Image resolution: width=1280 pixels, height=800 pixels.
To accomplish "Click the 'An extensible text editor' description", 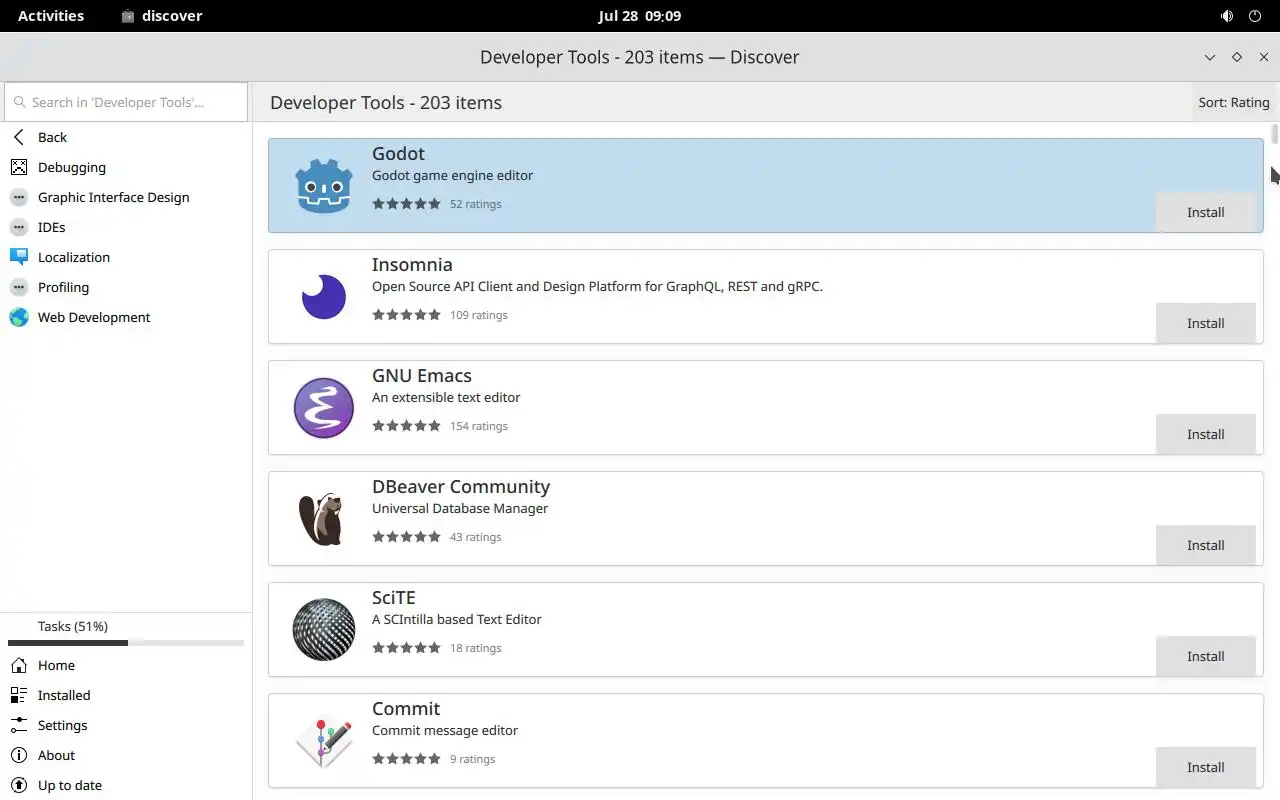I will 446,397.
